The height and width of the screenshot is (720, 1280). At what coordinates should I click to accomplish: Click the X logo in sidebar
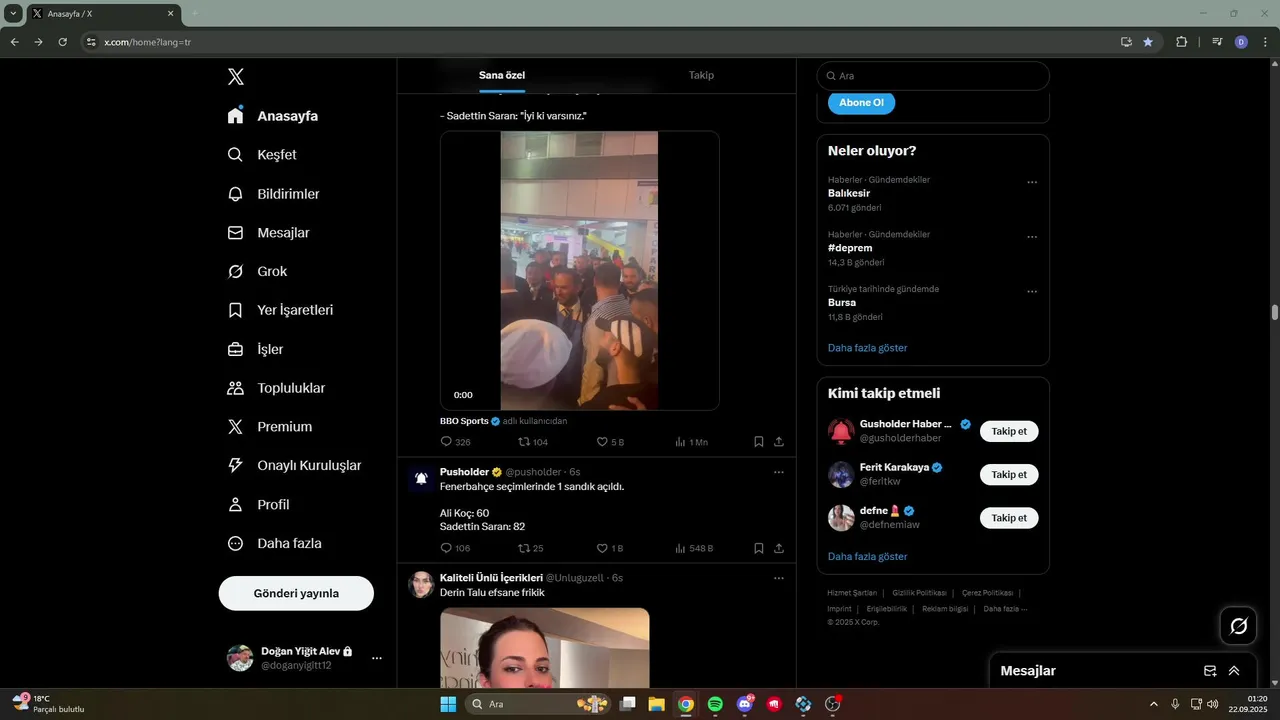(x=236, y=77)
